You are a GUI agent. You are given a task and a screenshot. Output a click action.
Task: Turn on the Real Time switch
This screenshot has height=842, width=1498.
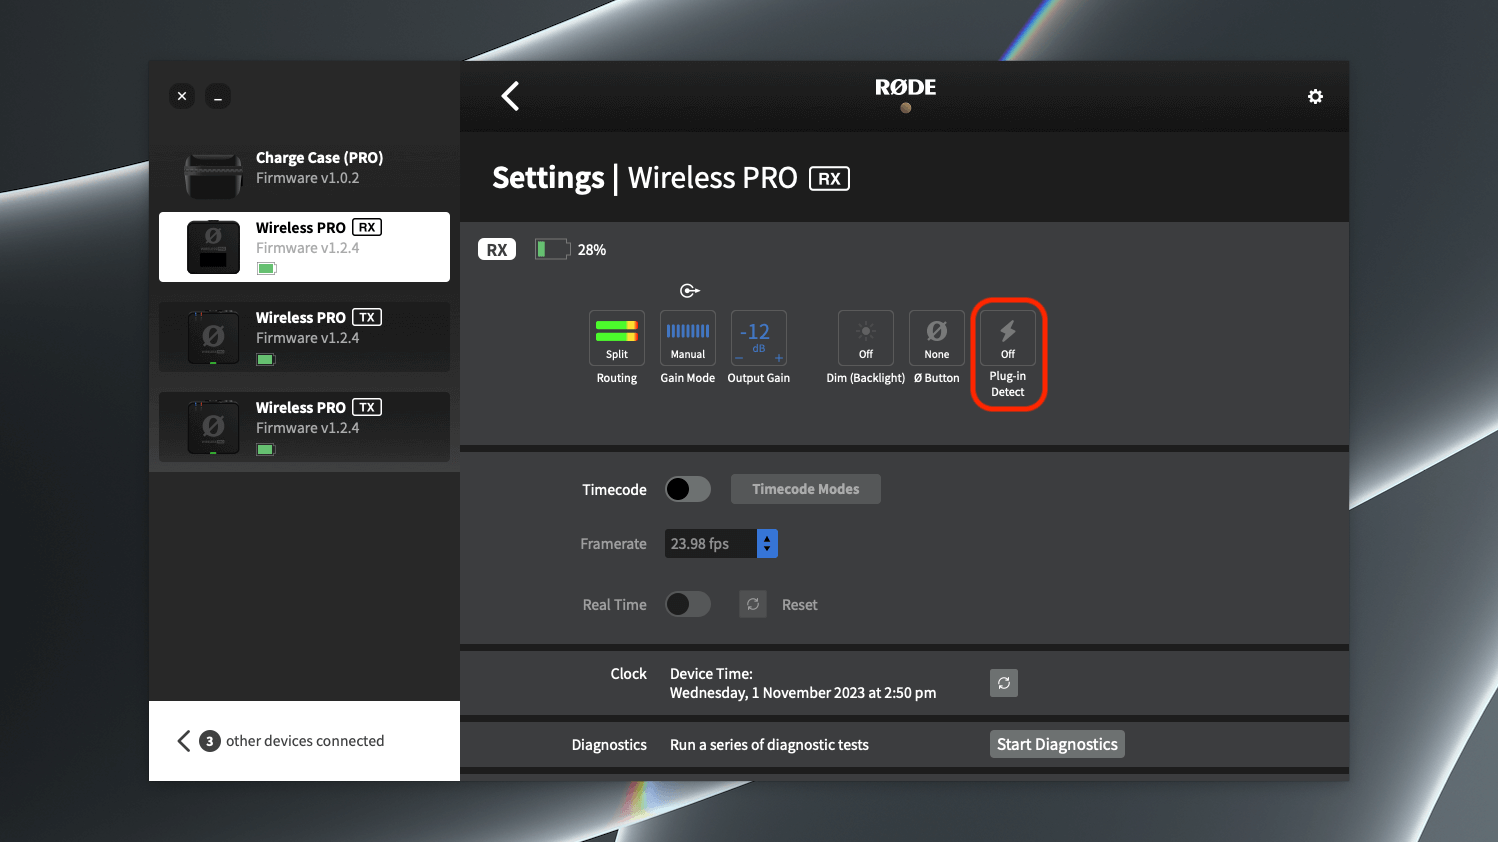687,604
